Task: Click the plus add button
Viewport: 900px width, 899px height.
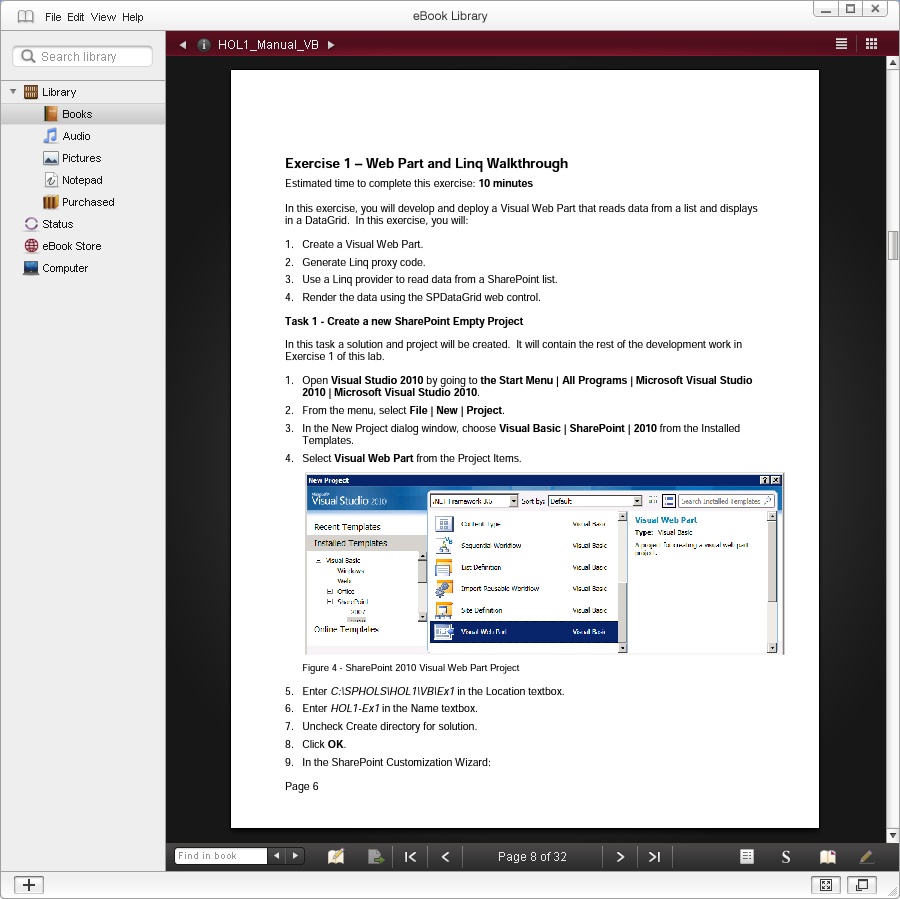Action: click(x=29, y=885)
